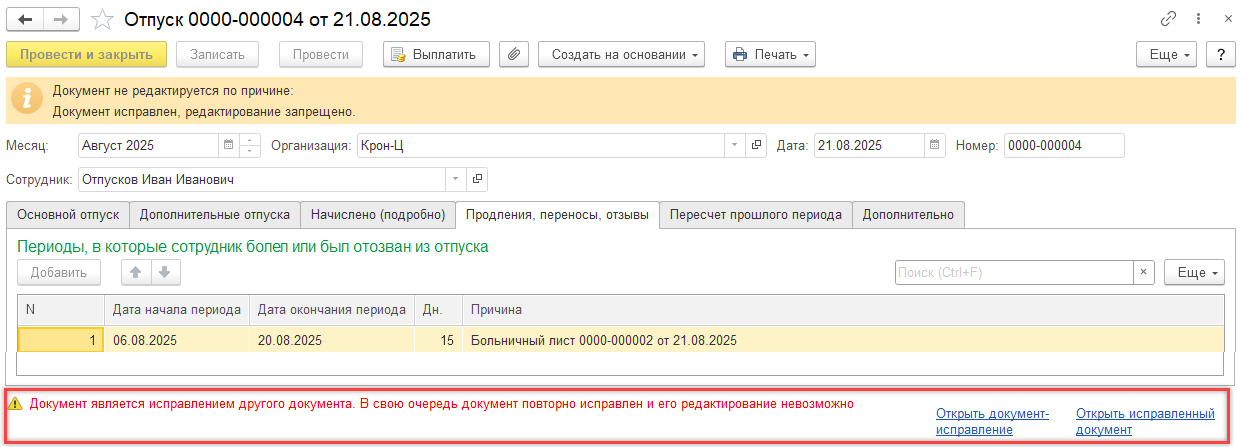Click into the Месяц field Август 2025

148,145
